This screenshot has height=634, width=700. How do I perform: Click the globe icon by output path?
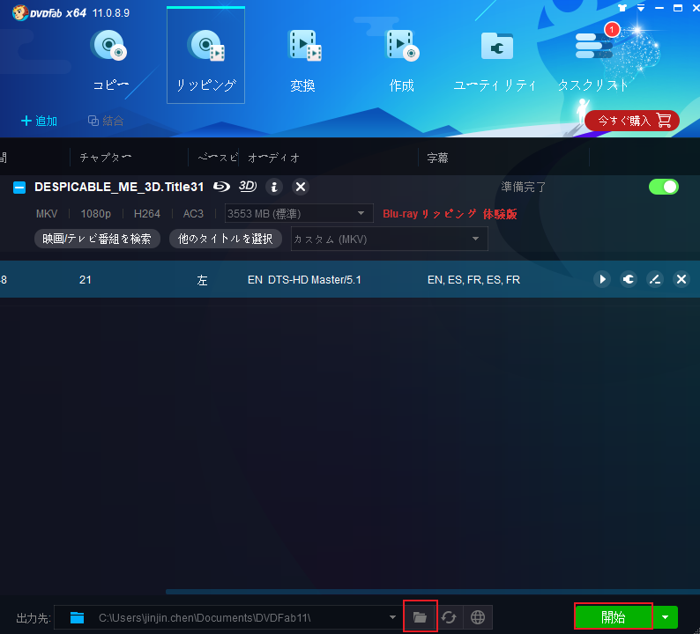pos(478,617)
